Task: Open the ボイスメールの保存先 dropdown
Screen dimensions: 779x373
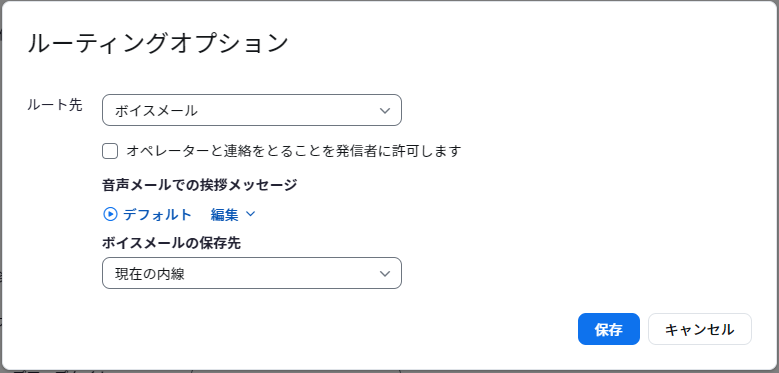Action: [x=252, y=273]
